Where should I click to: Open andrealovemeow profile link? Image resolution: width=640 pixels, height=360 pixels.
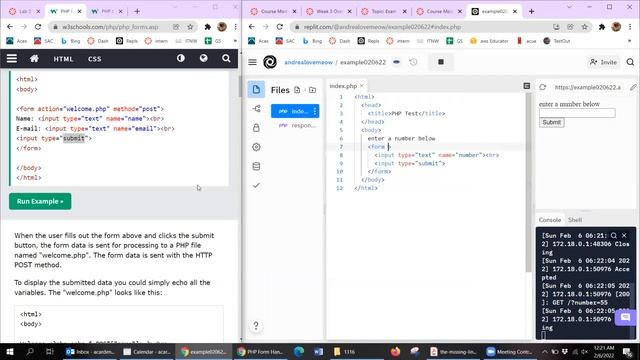coord(309,62)
